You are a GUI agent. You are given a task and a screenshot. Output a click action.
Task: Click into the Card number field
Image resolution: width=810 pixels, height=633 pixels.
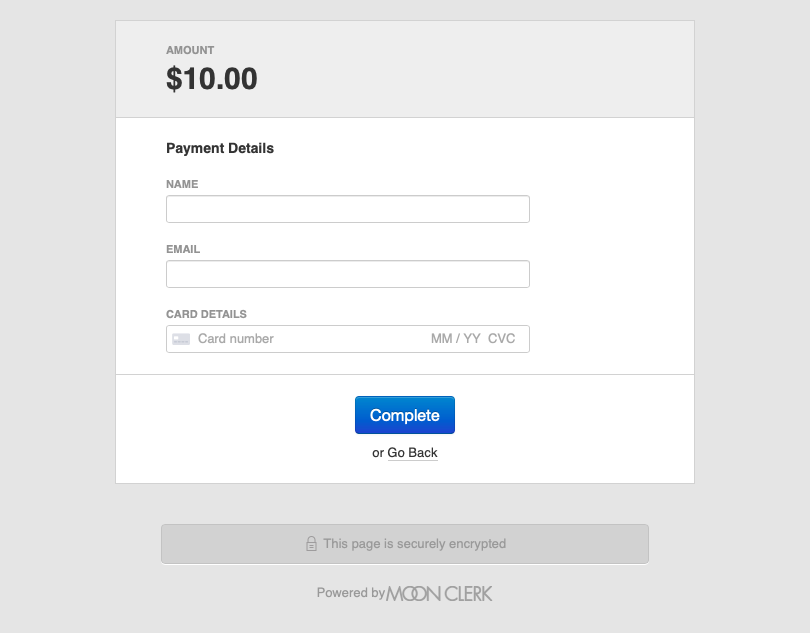click(300, 339)
